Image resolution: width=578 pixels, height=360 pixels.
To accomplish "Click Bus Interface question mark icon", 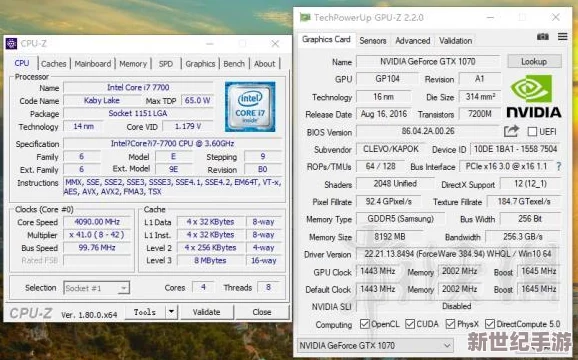I will [x=559, y=167].
